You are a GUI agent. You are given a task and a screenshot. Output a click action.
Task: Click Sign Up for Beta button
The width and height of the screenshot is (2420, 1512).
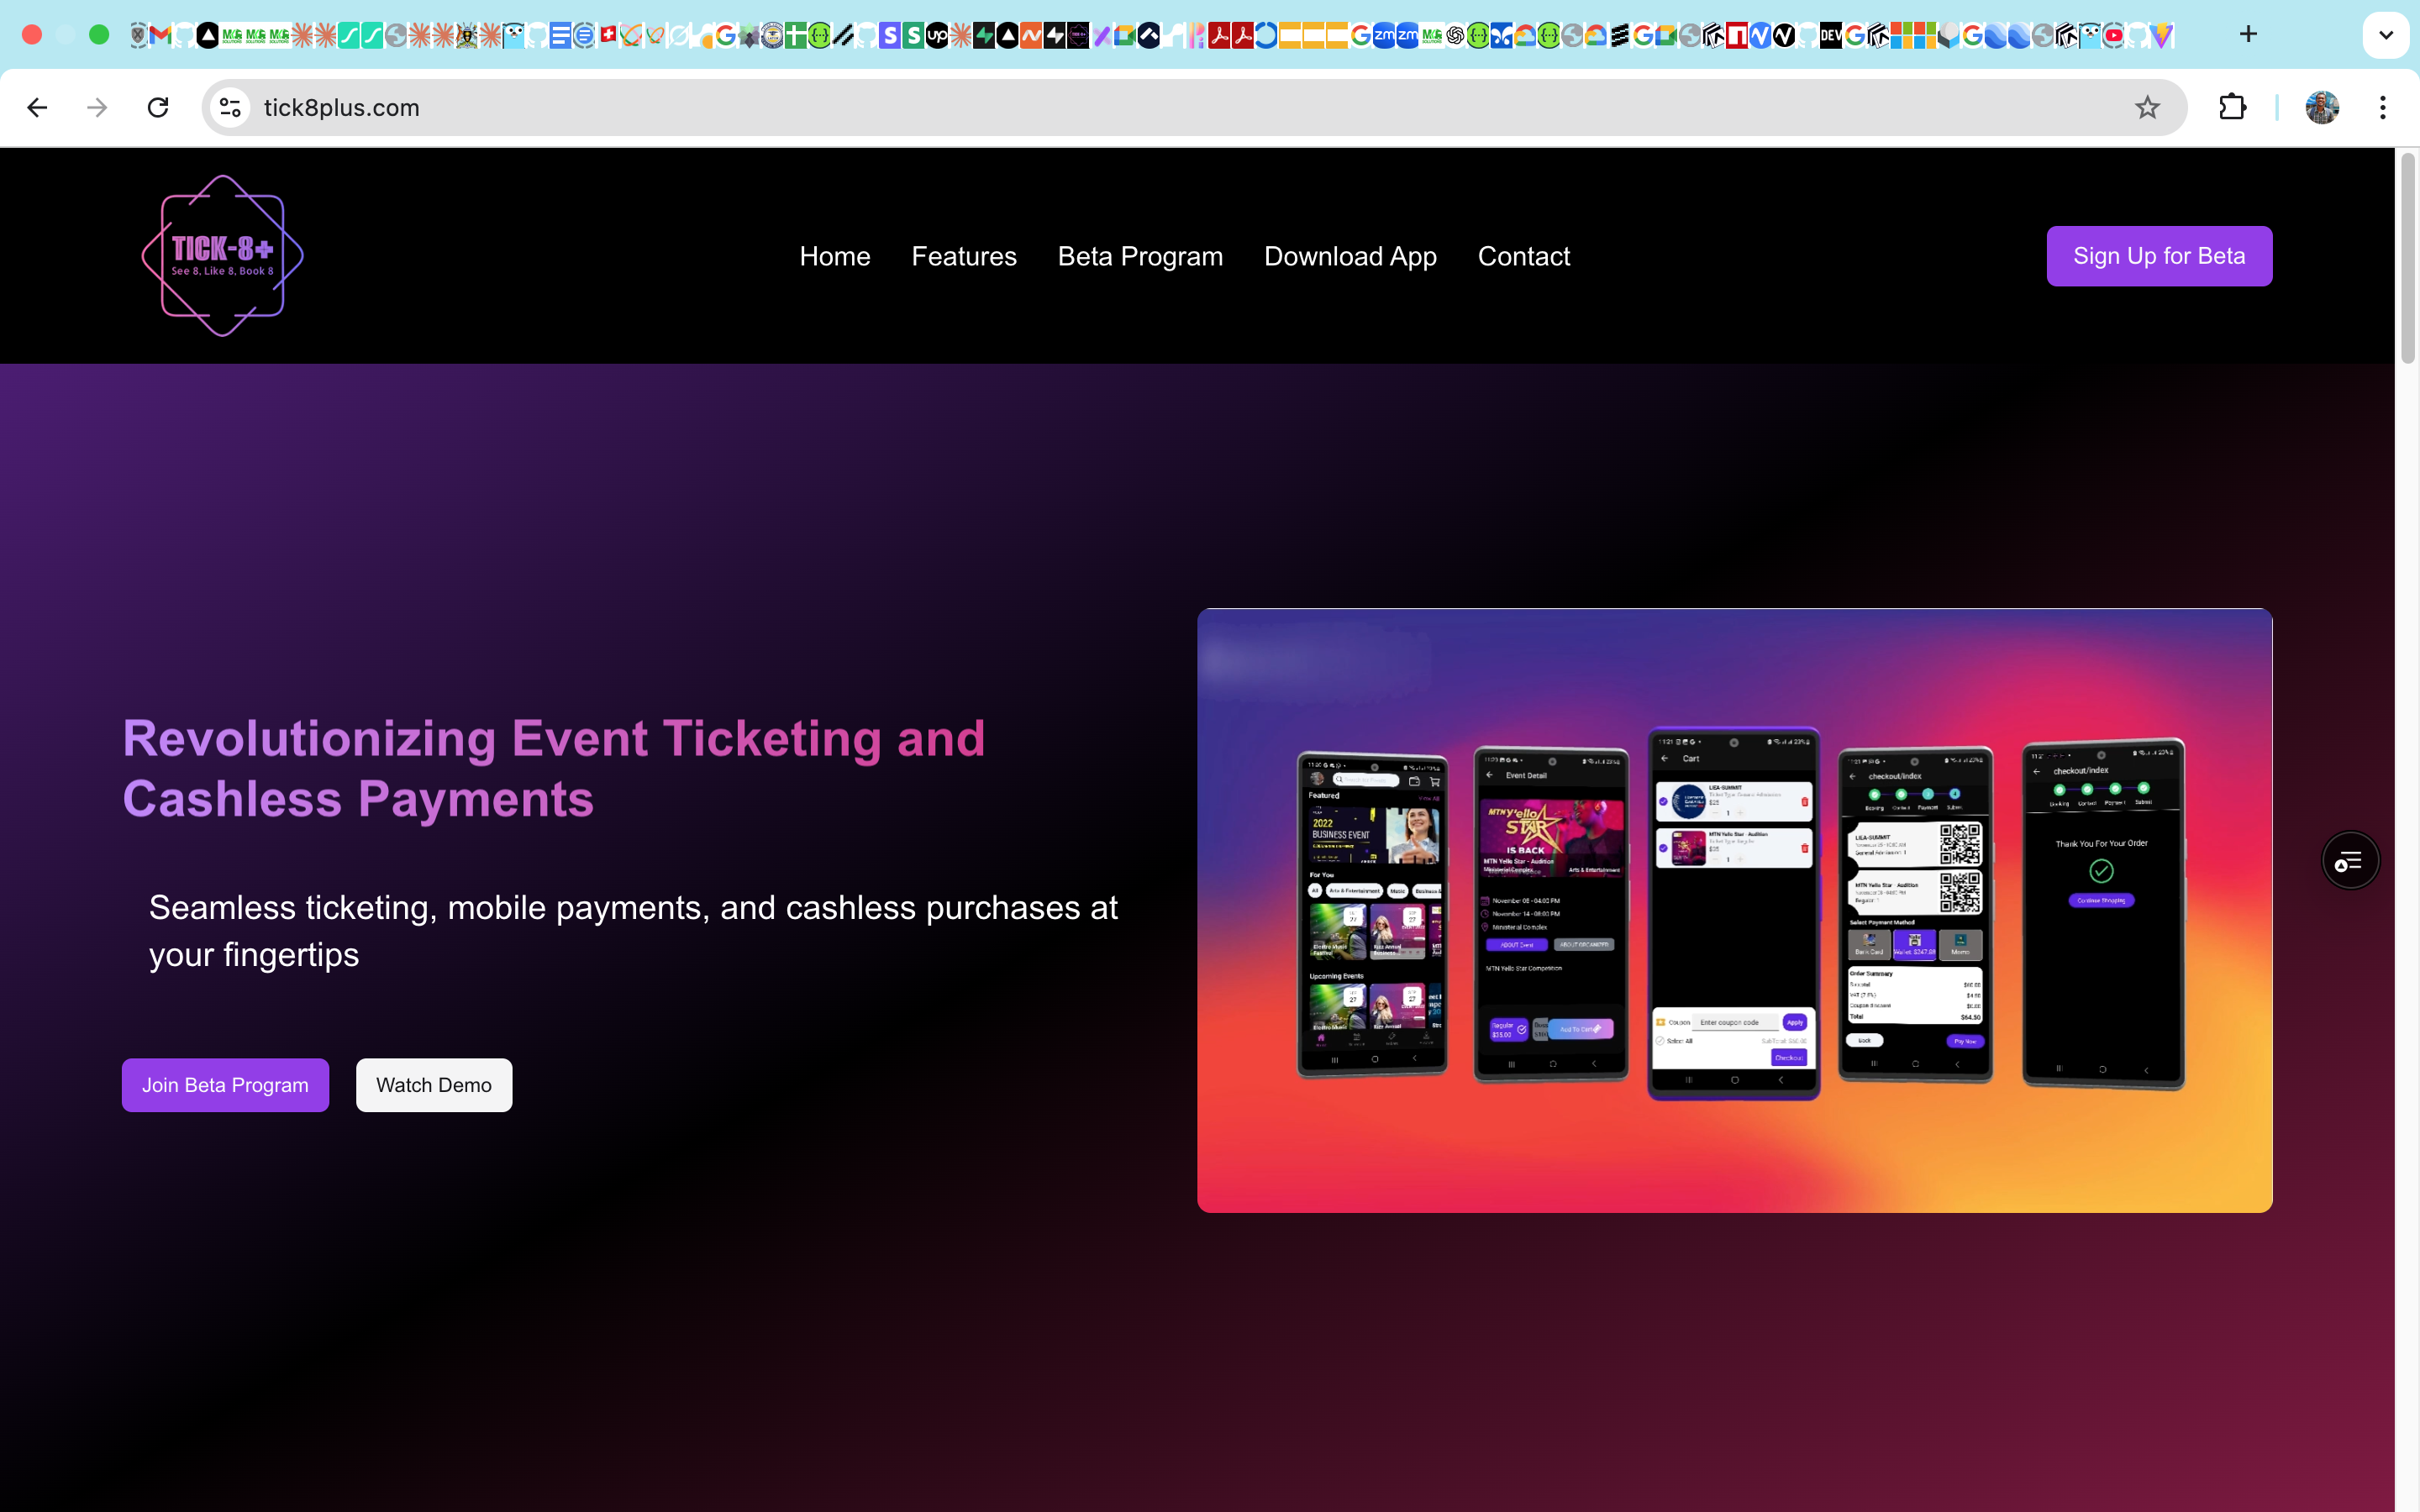coord(2158,256)
